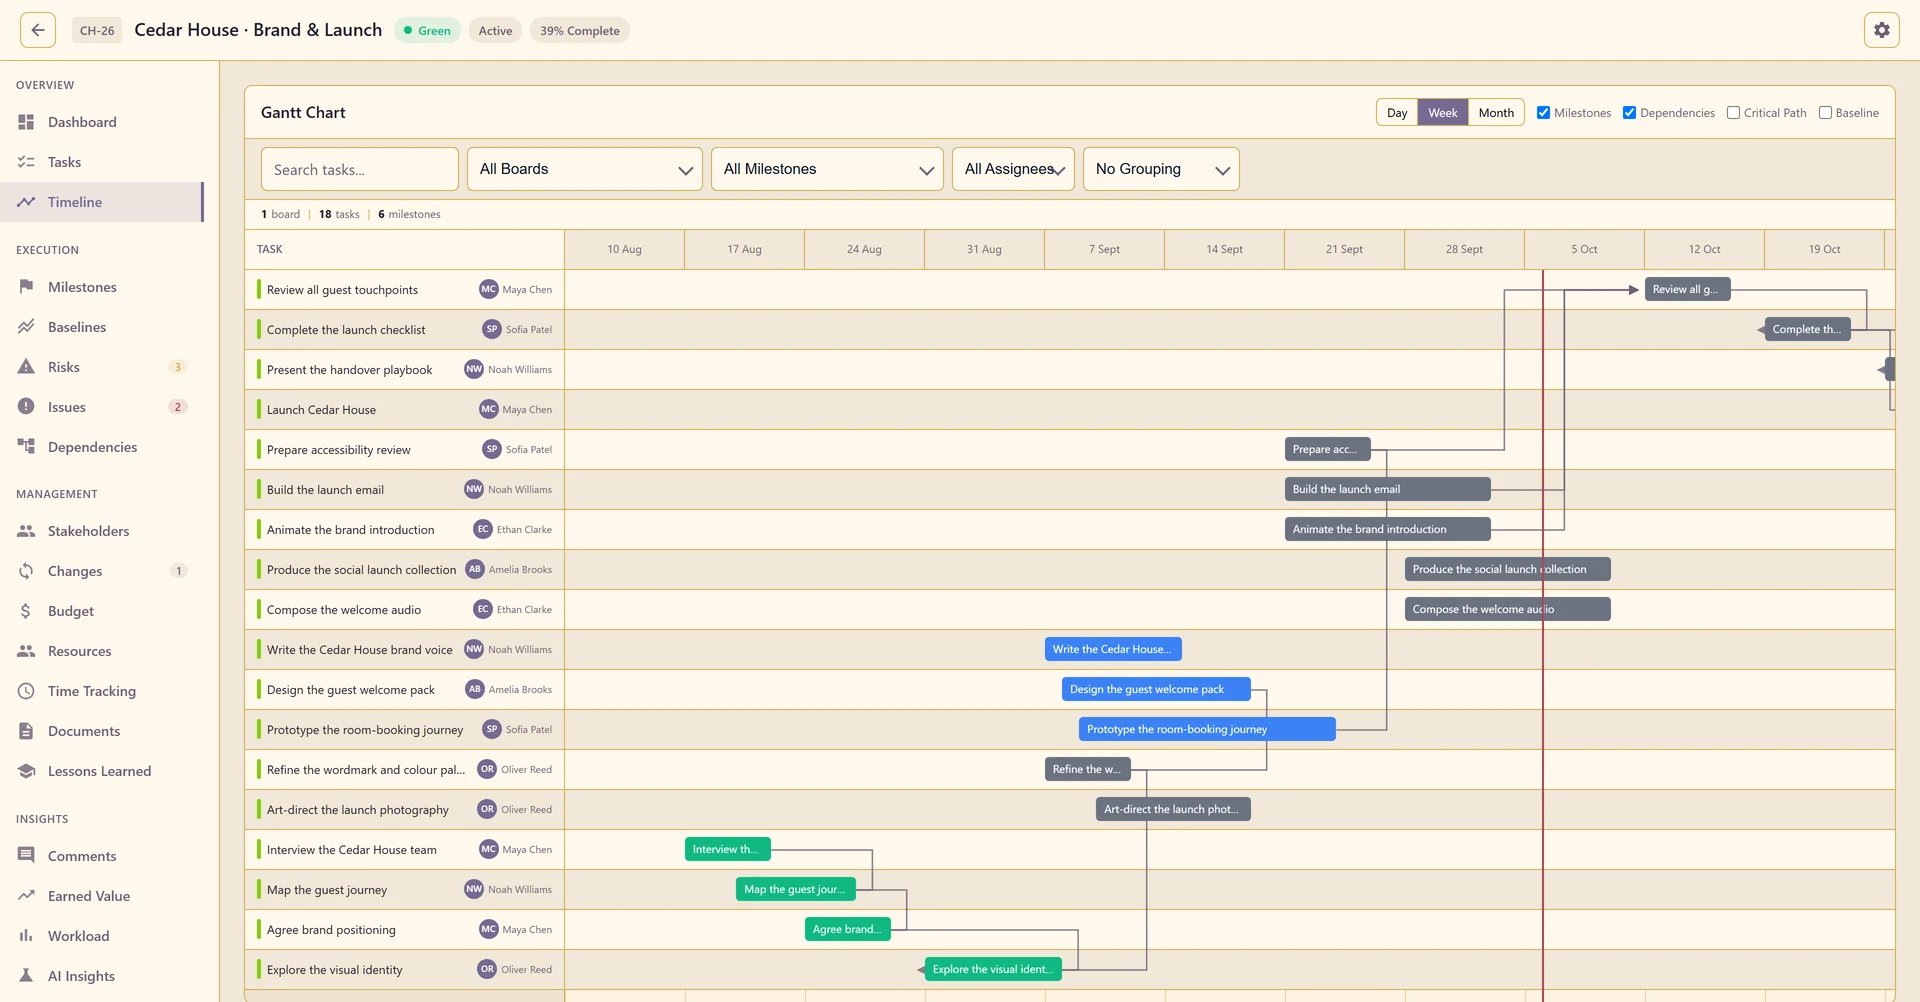Viewport: 1920px width, 1002px height.
Task: Click the Comments speech icon
Action: (26, 856)
